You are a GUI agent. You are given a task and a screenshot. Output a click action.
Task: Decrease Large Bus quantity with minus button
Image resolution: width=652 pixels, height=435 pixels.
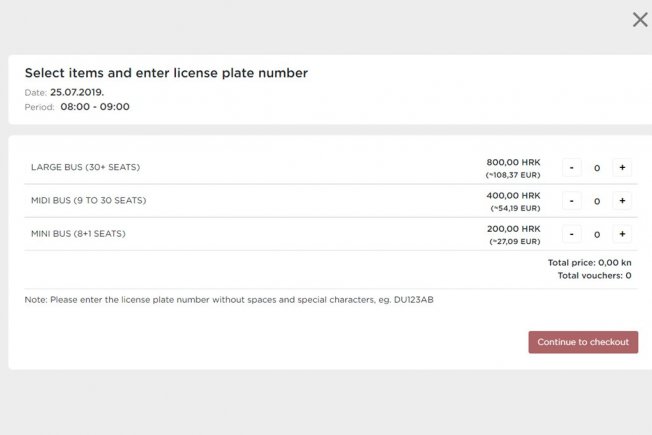(x=572, y=168)
